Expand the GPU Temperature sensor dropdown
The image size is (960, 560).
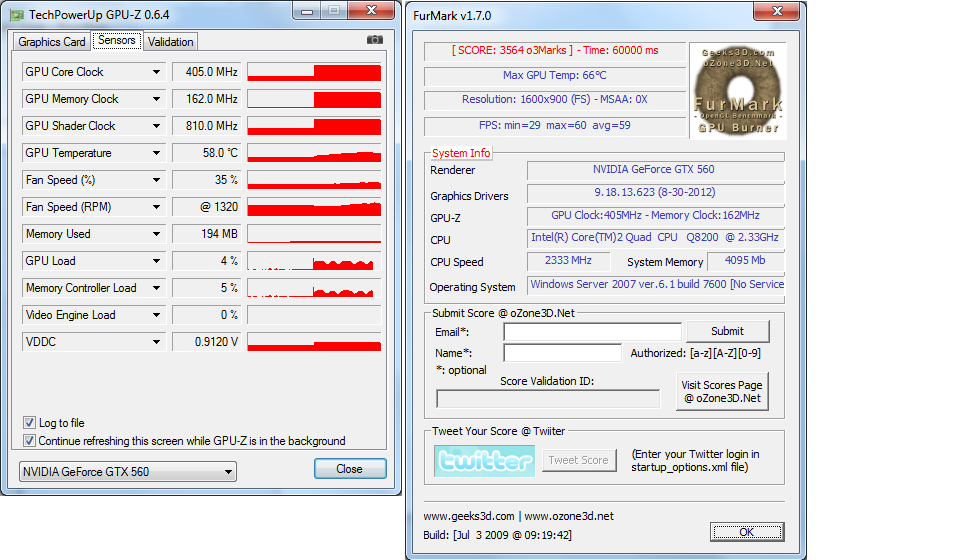click(x=156, y=153)
